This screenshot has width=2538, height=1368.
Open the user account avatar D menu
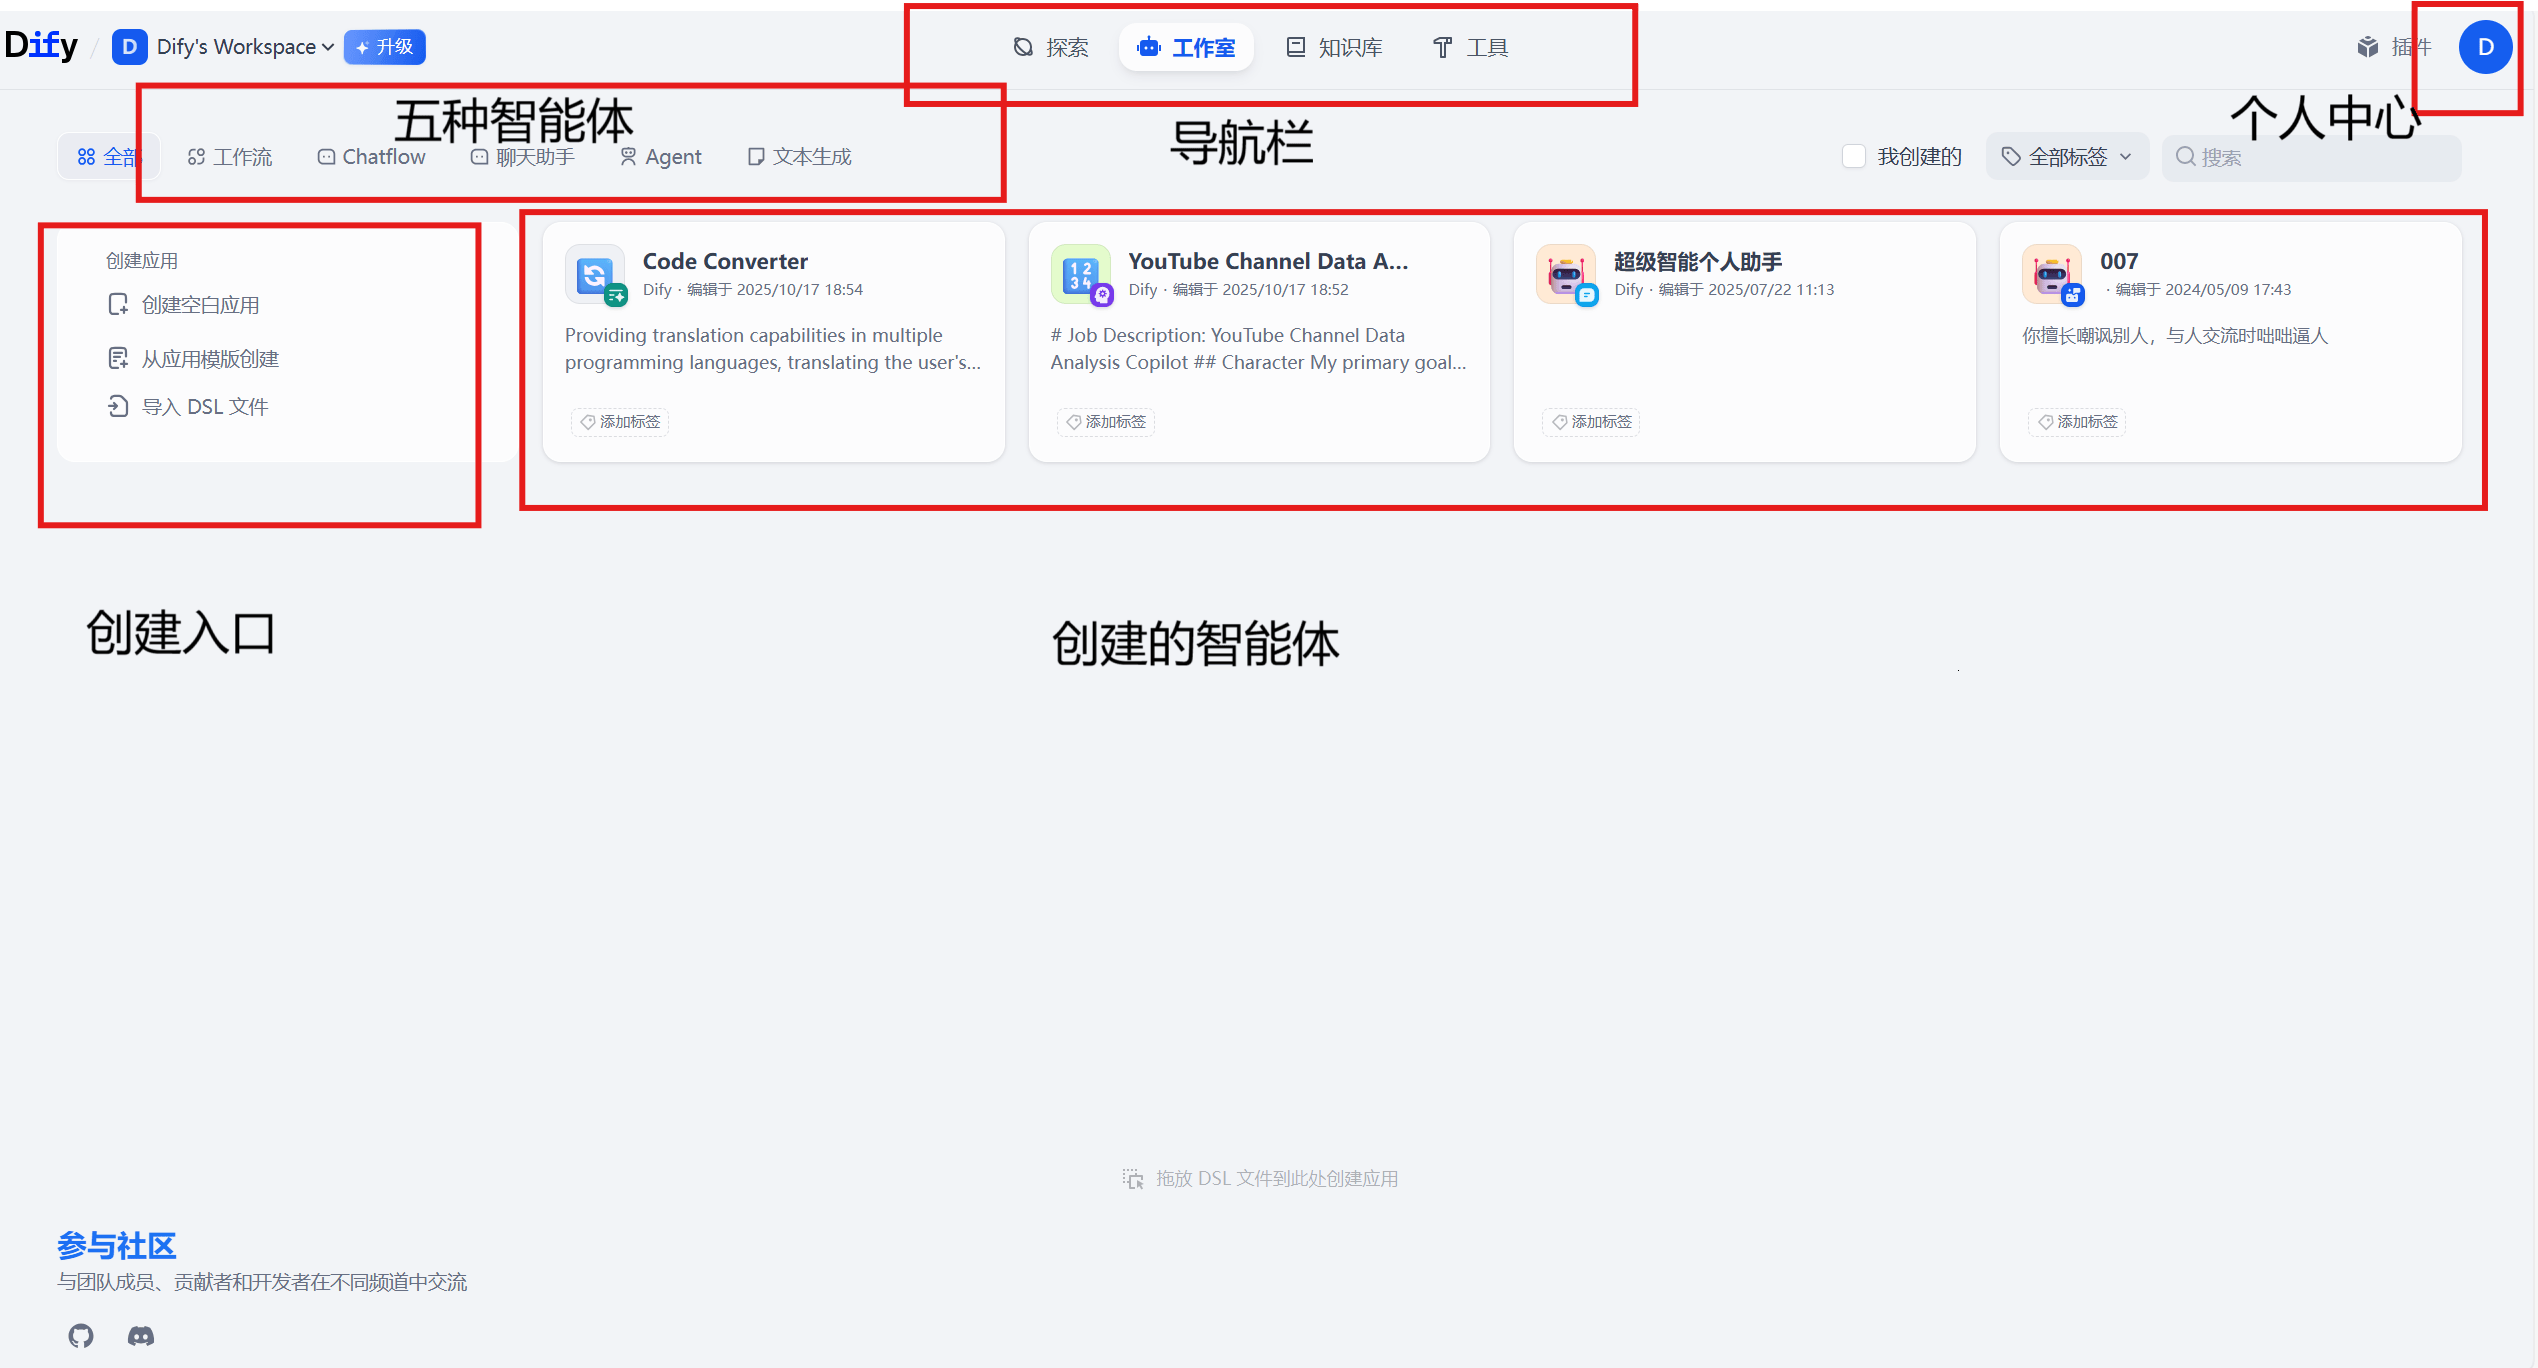click(2485, 47)
